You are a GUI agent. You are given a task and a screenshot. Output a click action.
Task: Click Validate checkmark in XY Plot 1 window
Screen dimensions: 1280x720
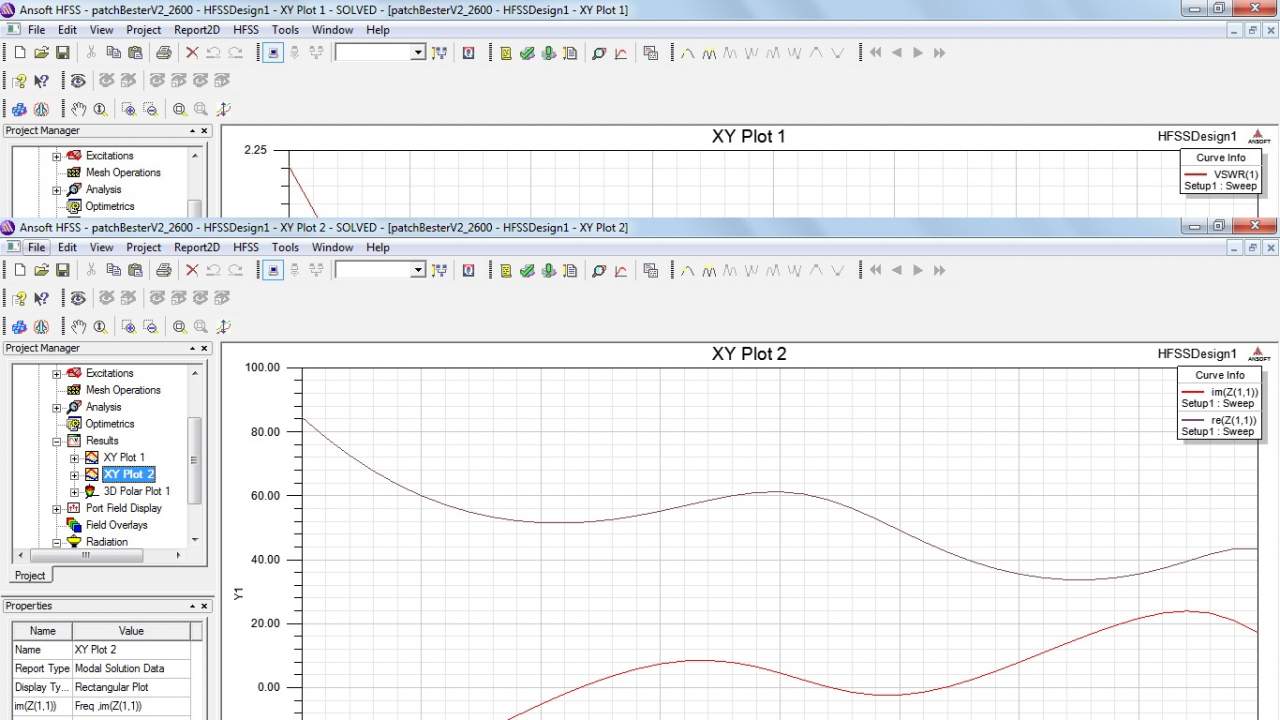(527, 52)
